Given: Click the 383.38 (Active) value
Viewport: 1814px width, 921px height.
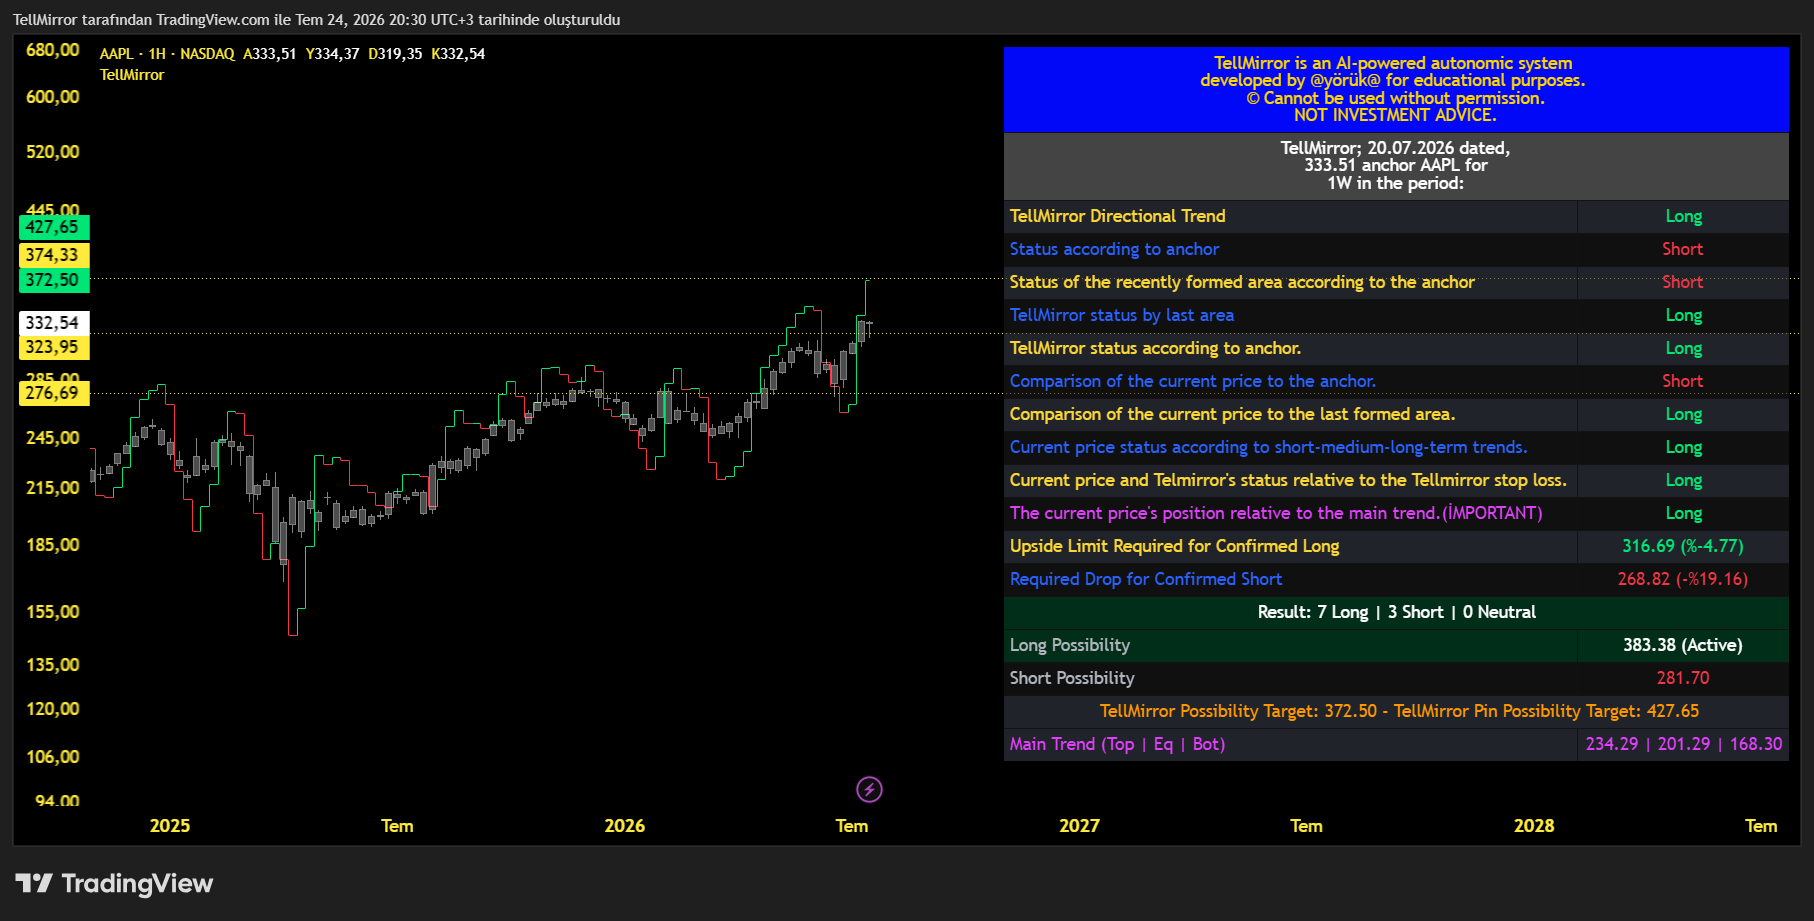Looking at the screenshot, I should (x=1682, y=645).
